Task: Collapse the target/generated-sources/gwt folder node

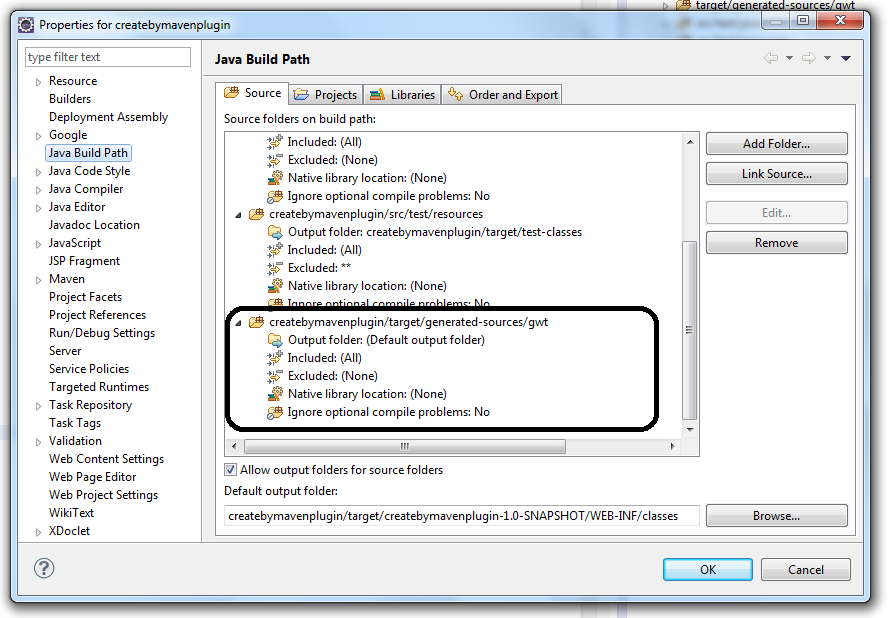Action: 239,323
